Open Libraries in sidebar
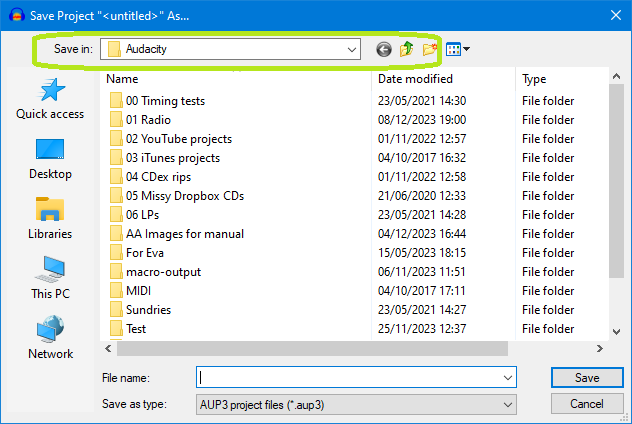 pyautogui.click(x=50, y=218)
